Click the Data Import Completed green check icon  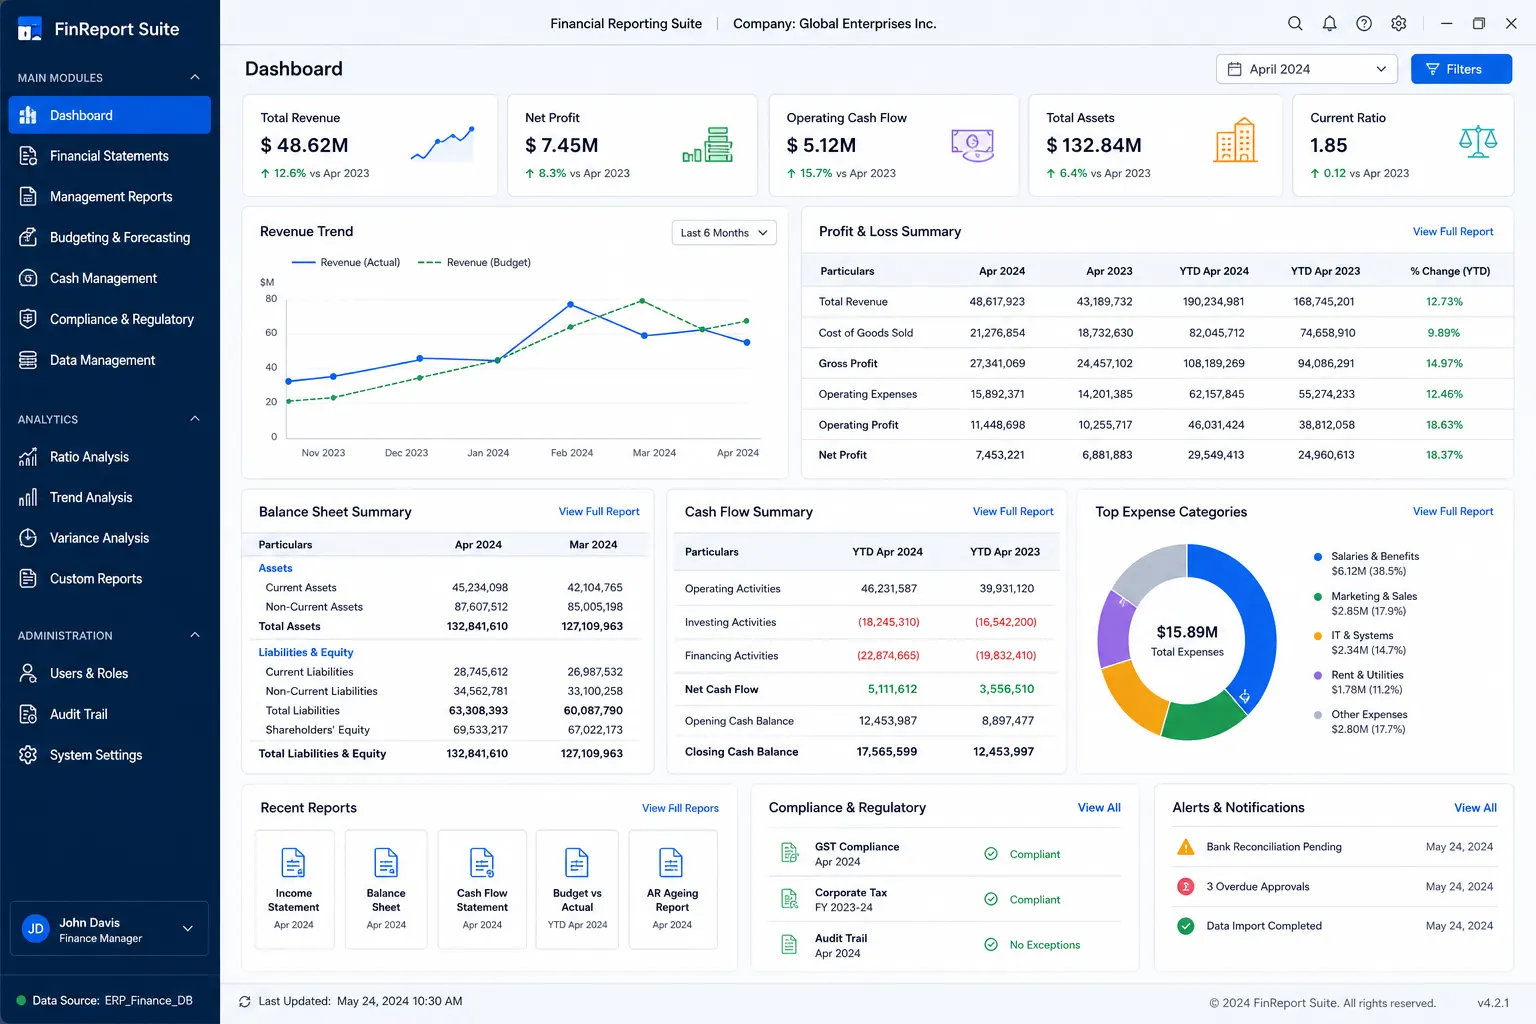(1186, 926)
